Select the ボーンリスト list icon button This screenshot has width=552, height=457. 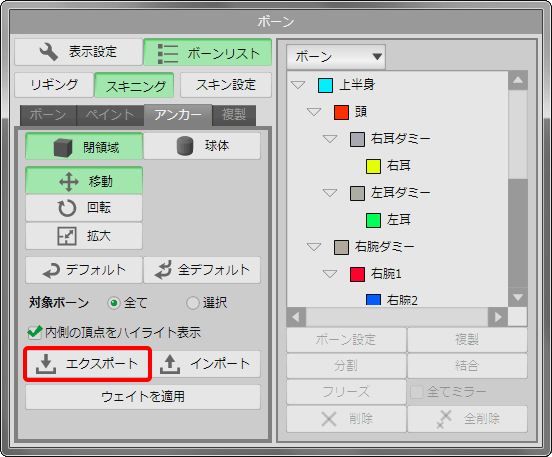pyautogui.click(x=208, y=52)
